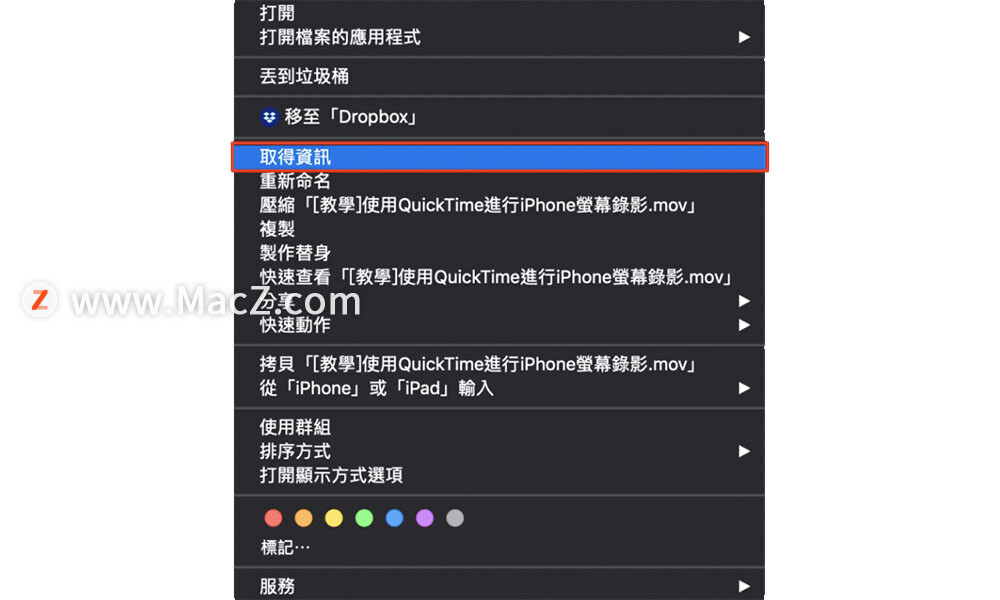The height and width of the screenshot is (600, 1000).
Task: Apply the orange color tag
Action: (304, 518)
